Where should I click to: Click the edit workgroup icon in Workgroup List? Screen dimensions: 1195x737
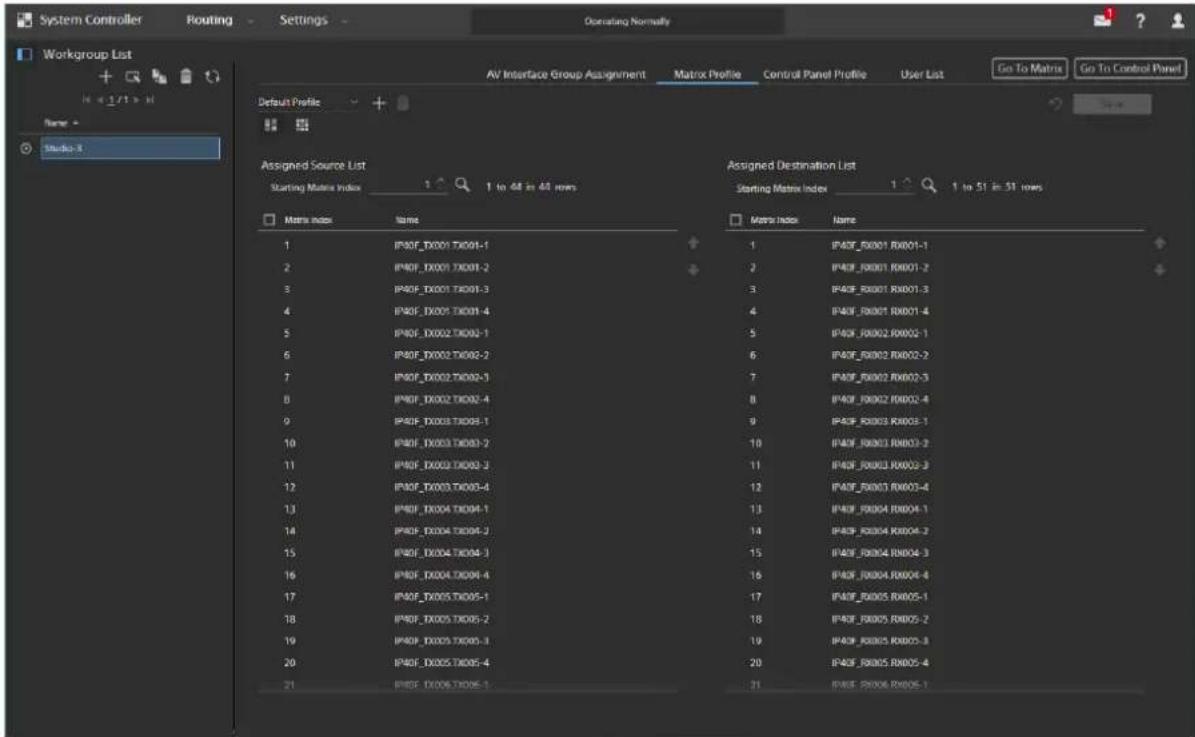(133, 77)
